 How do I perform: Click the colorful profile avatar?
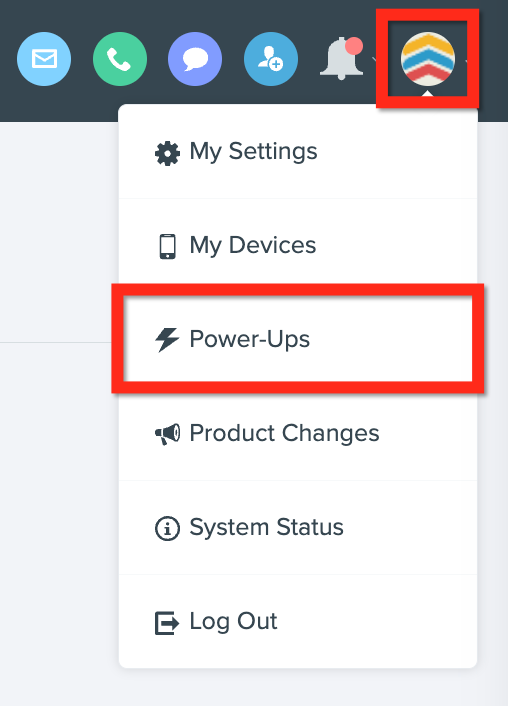428,59
